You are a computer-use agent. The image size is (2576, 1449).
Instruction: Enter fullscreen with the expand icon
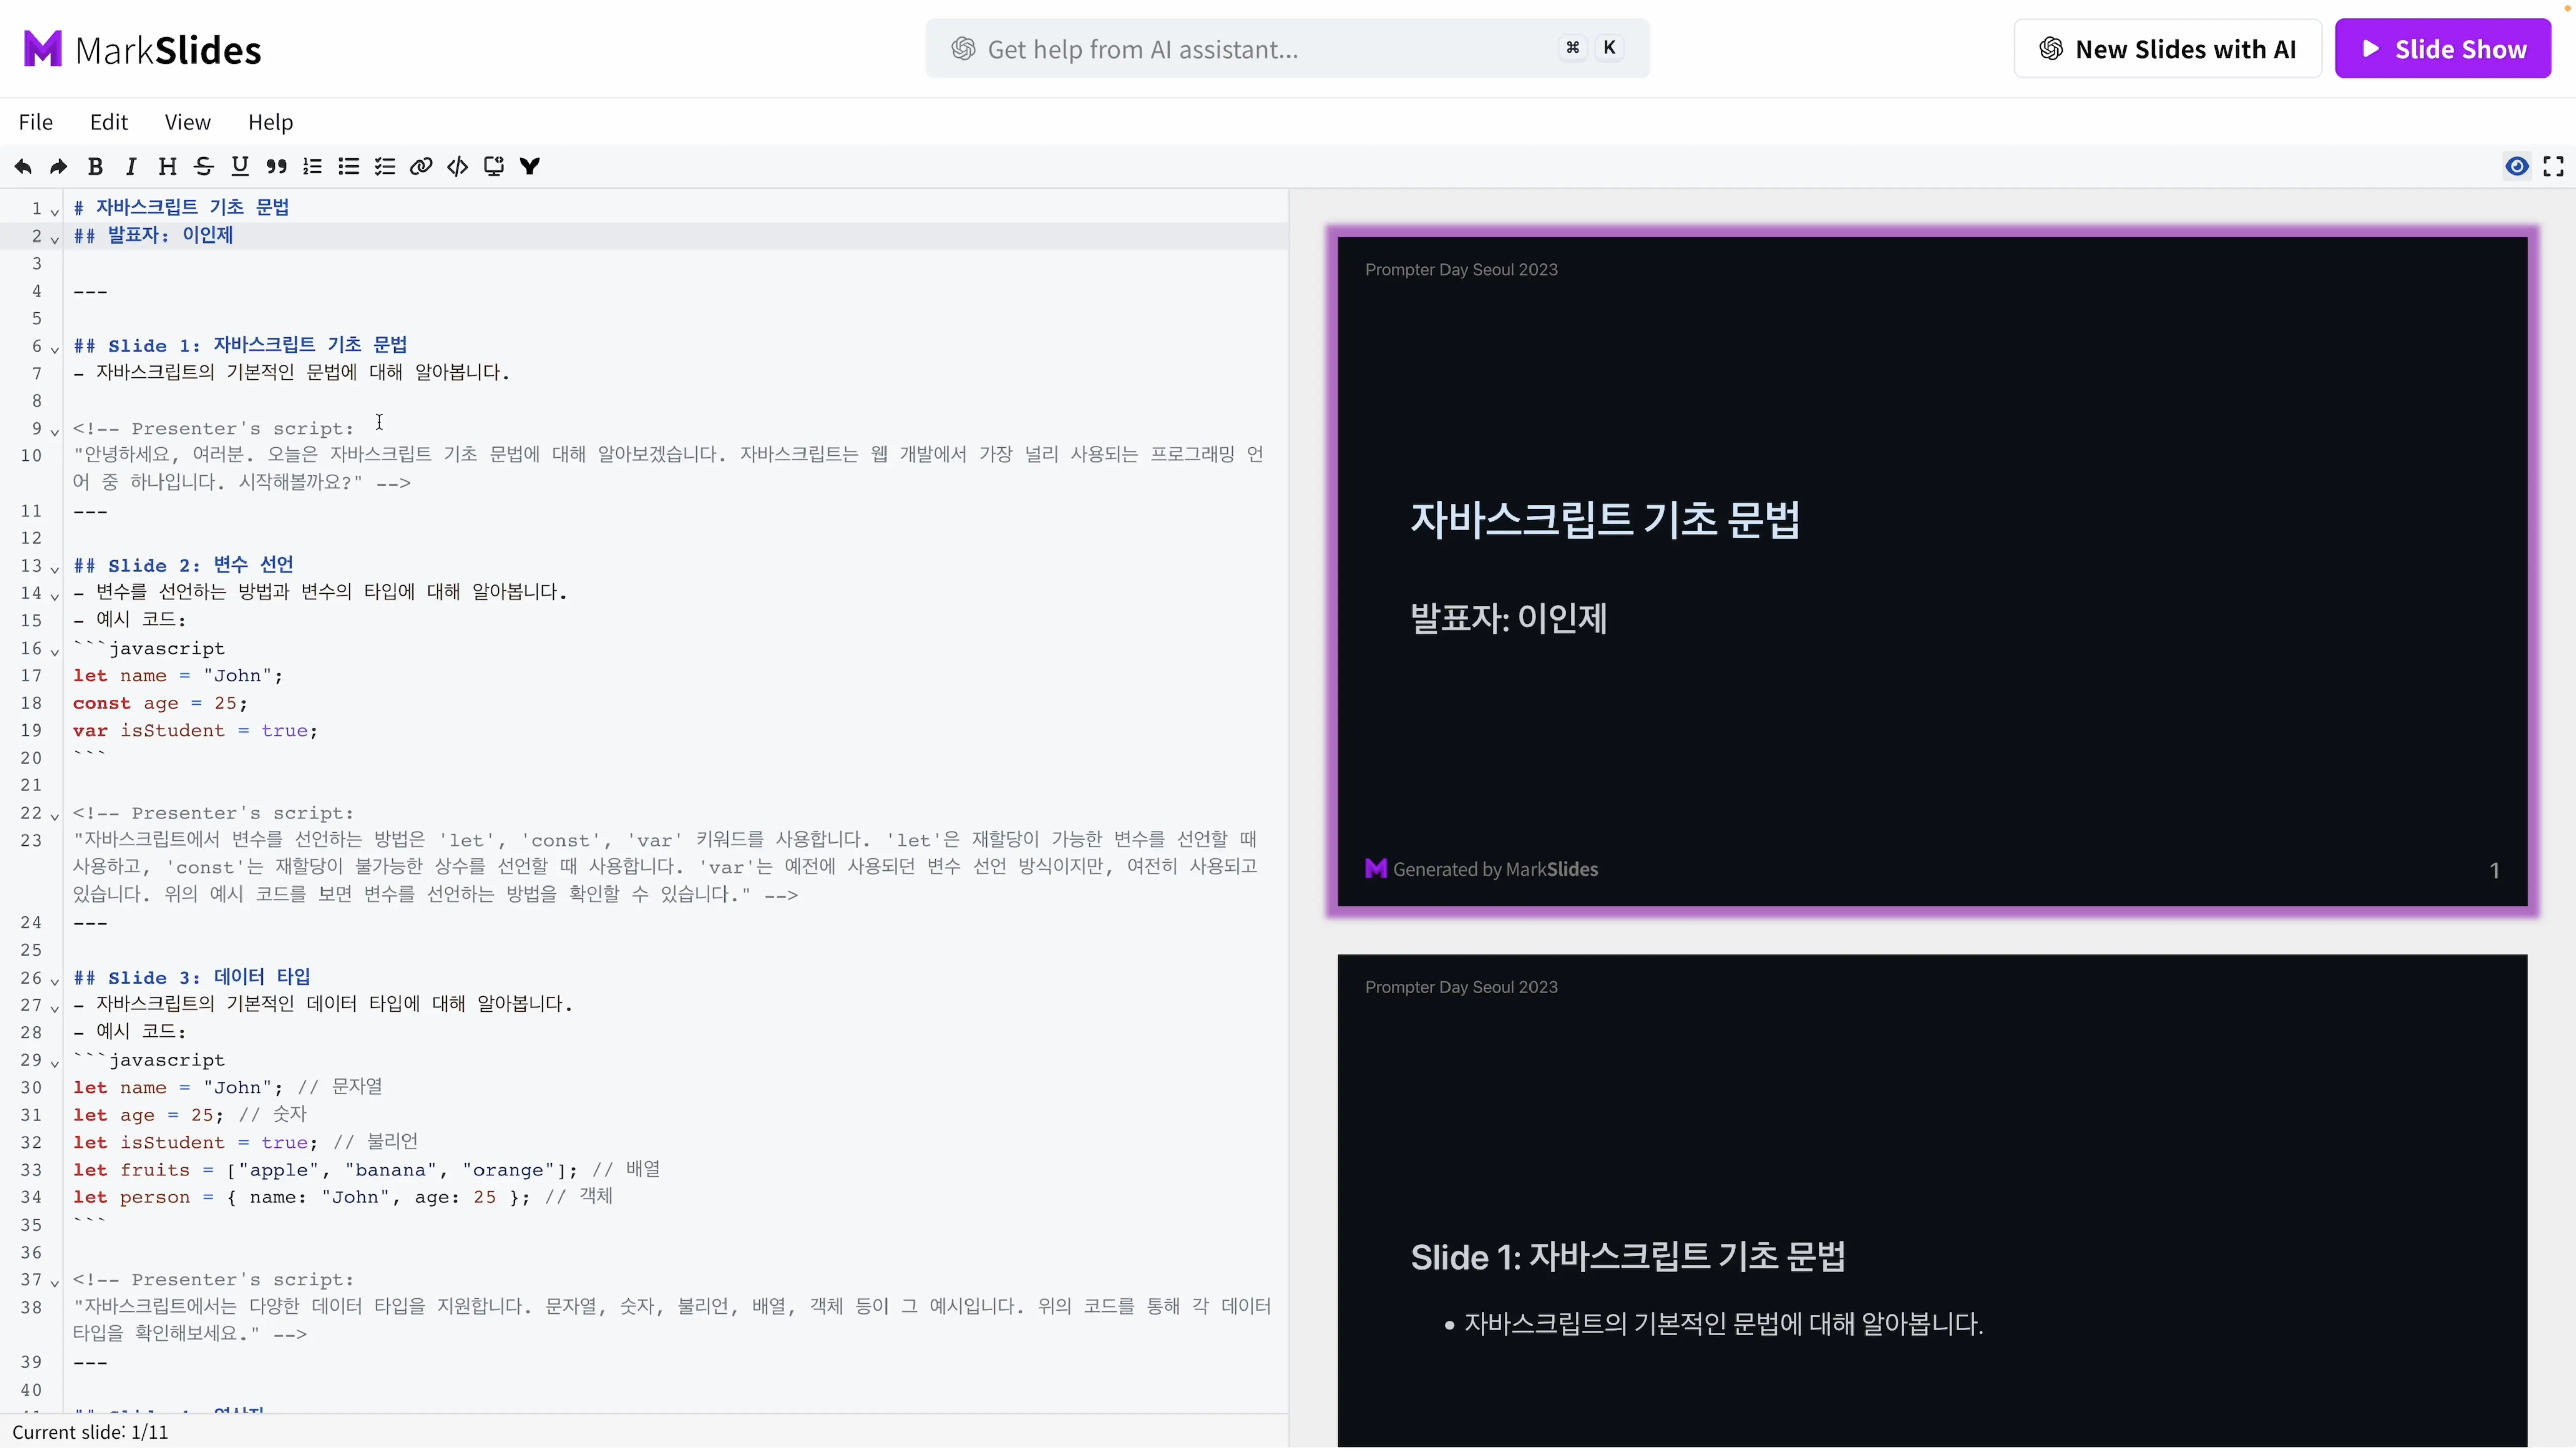coord(2554,166)
